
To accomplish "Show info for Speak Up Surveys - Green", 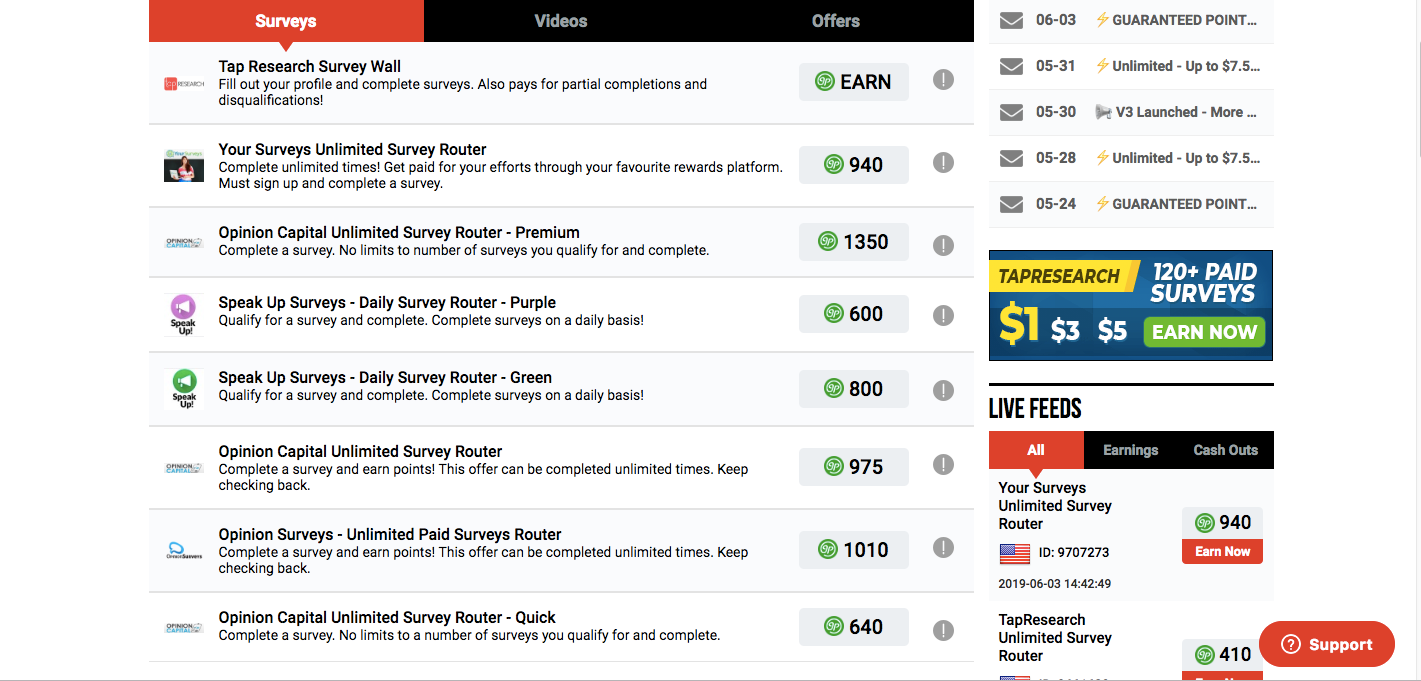I will pos(943,390).
